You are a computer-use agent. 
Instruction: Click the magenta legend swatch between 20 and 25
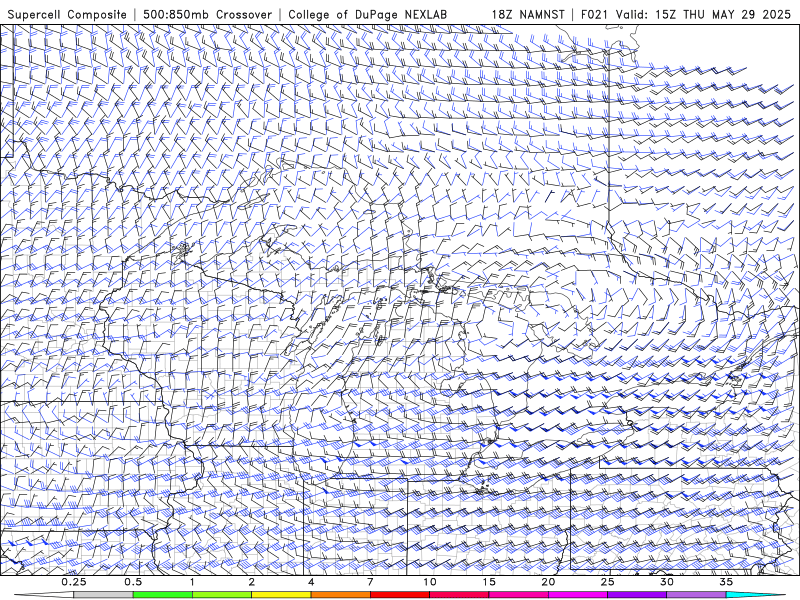(578, 595)
